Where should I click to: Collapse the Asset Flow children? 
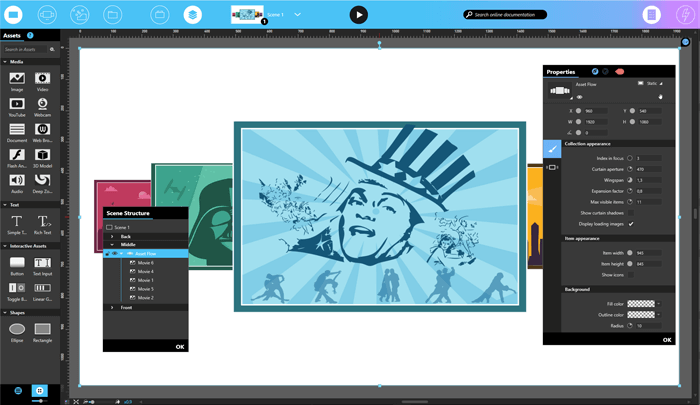(x=121, y=254)
